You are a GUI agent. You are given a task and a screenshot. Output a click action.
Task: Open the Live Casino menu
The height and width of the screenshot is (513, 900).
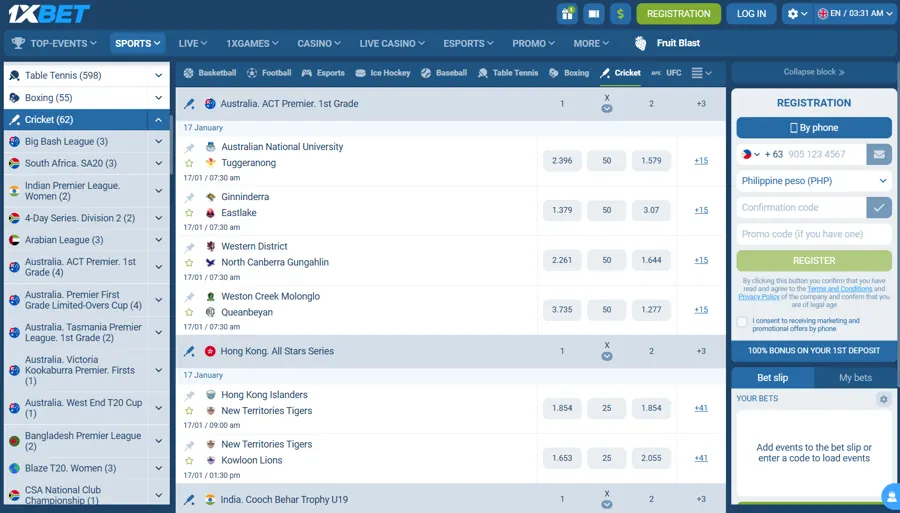click(392, 43)
